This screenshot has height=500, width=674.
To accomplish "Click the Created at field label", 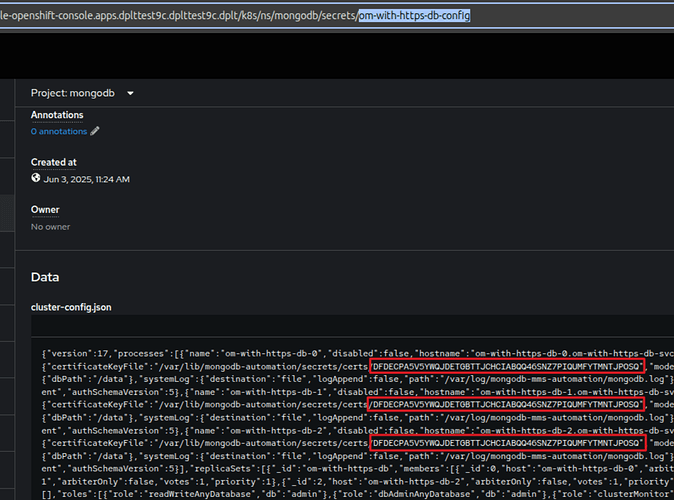I will click(54, 162).
